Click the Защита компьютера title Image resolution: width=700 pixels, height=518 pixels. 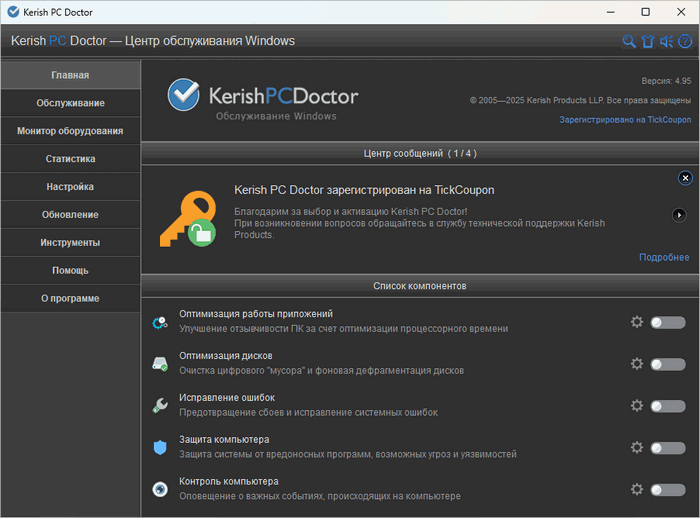click(x=224, y=439)
